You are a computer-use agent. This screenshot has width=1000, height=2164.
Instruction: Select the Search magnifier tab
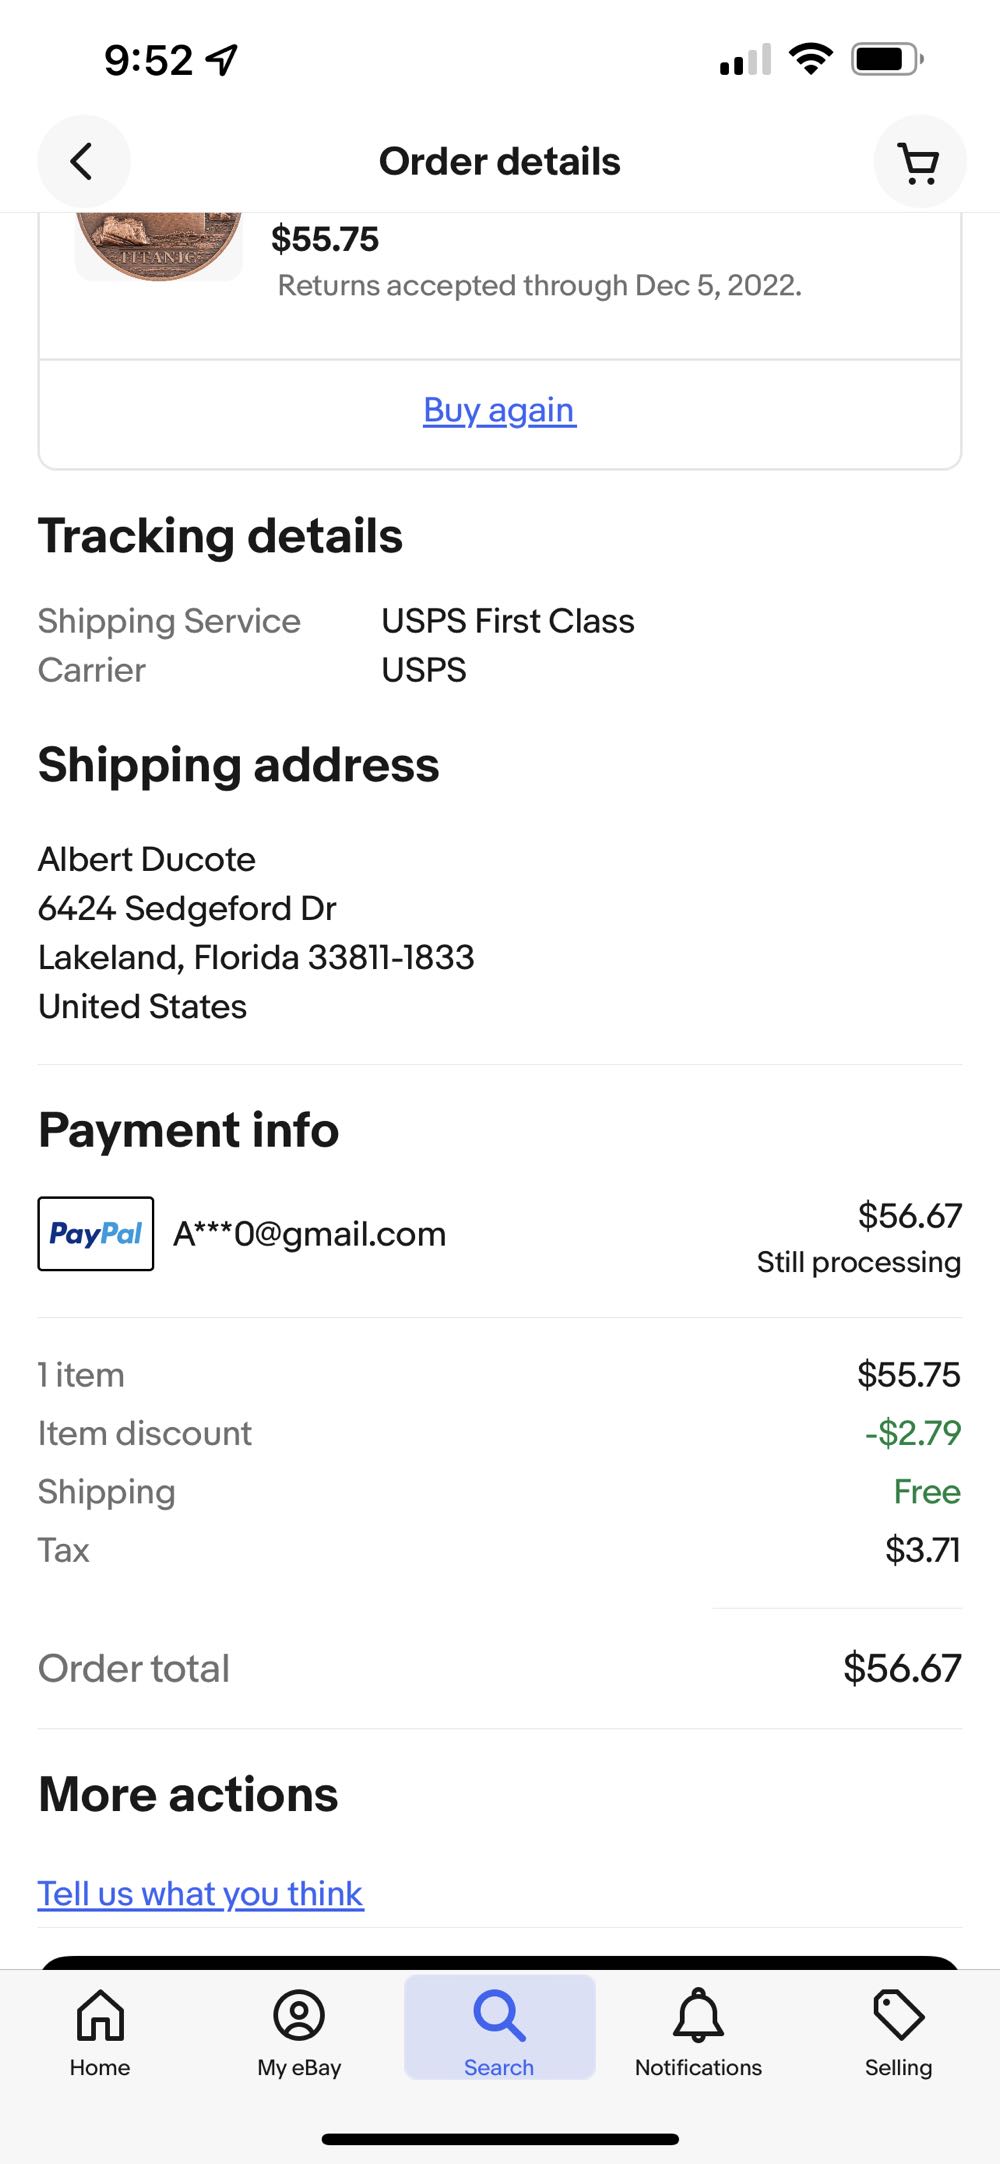coord(499,2029)
